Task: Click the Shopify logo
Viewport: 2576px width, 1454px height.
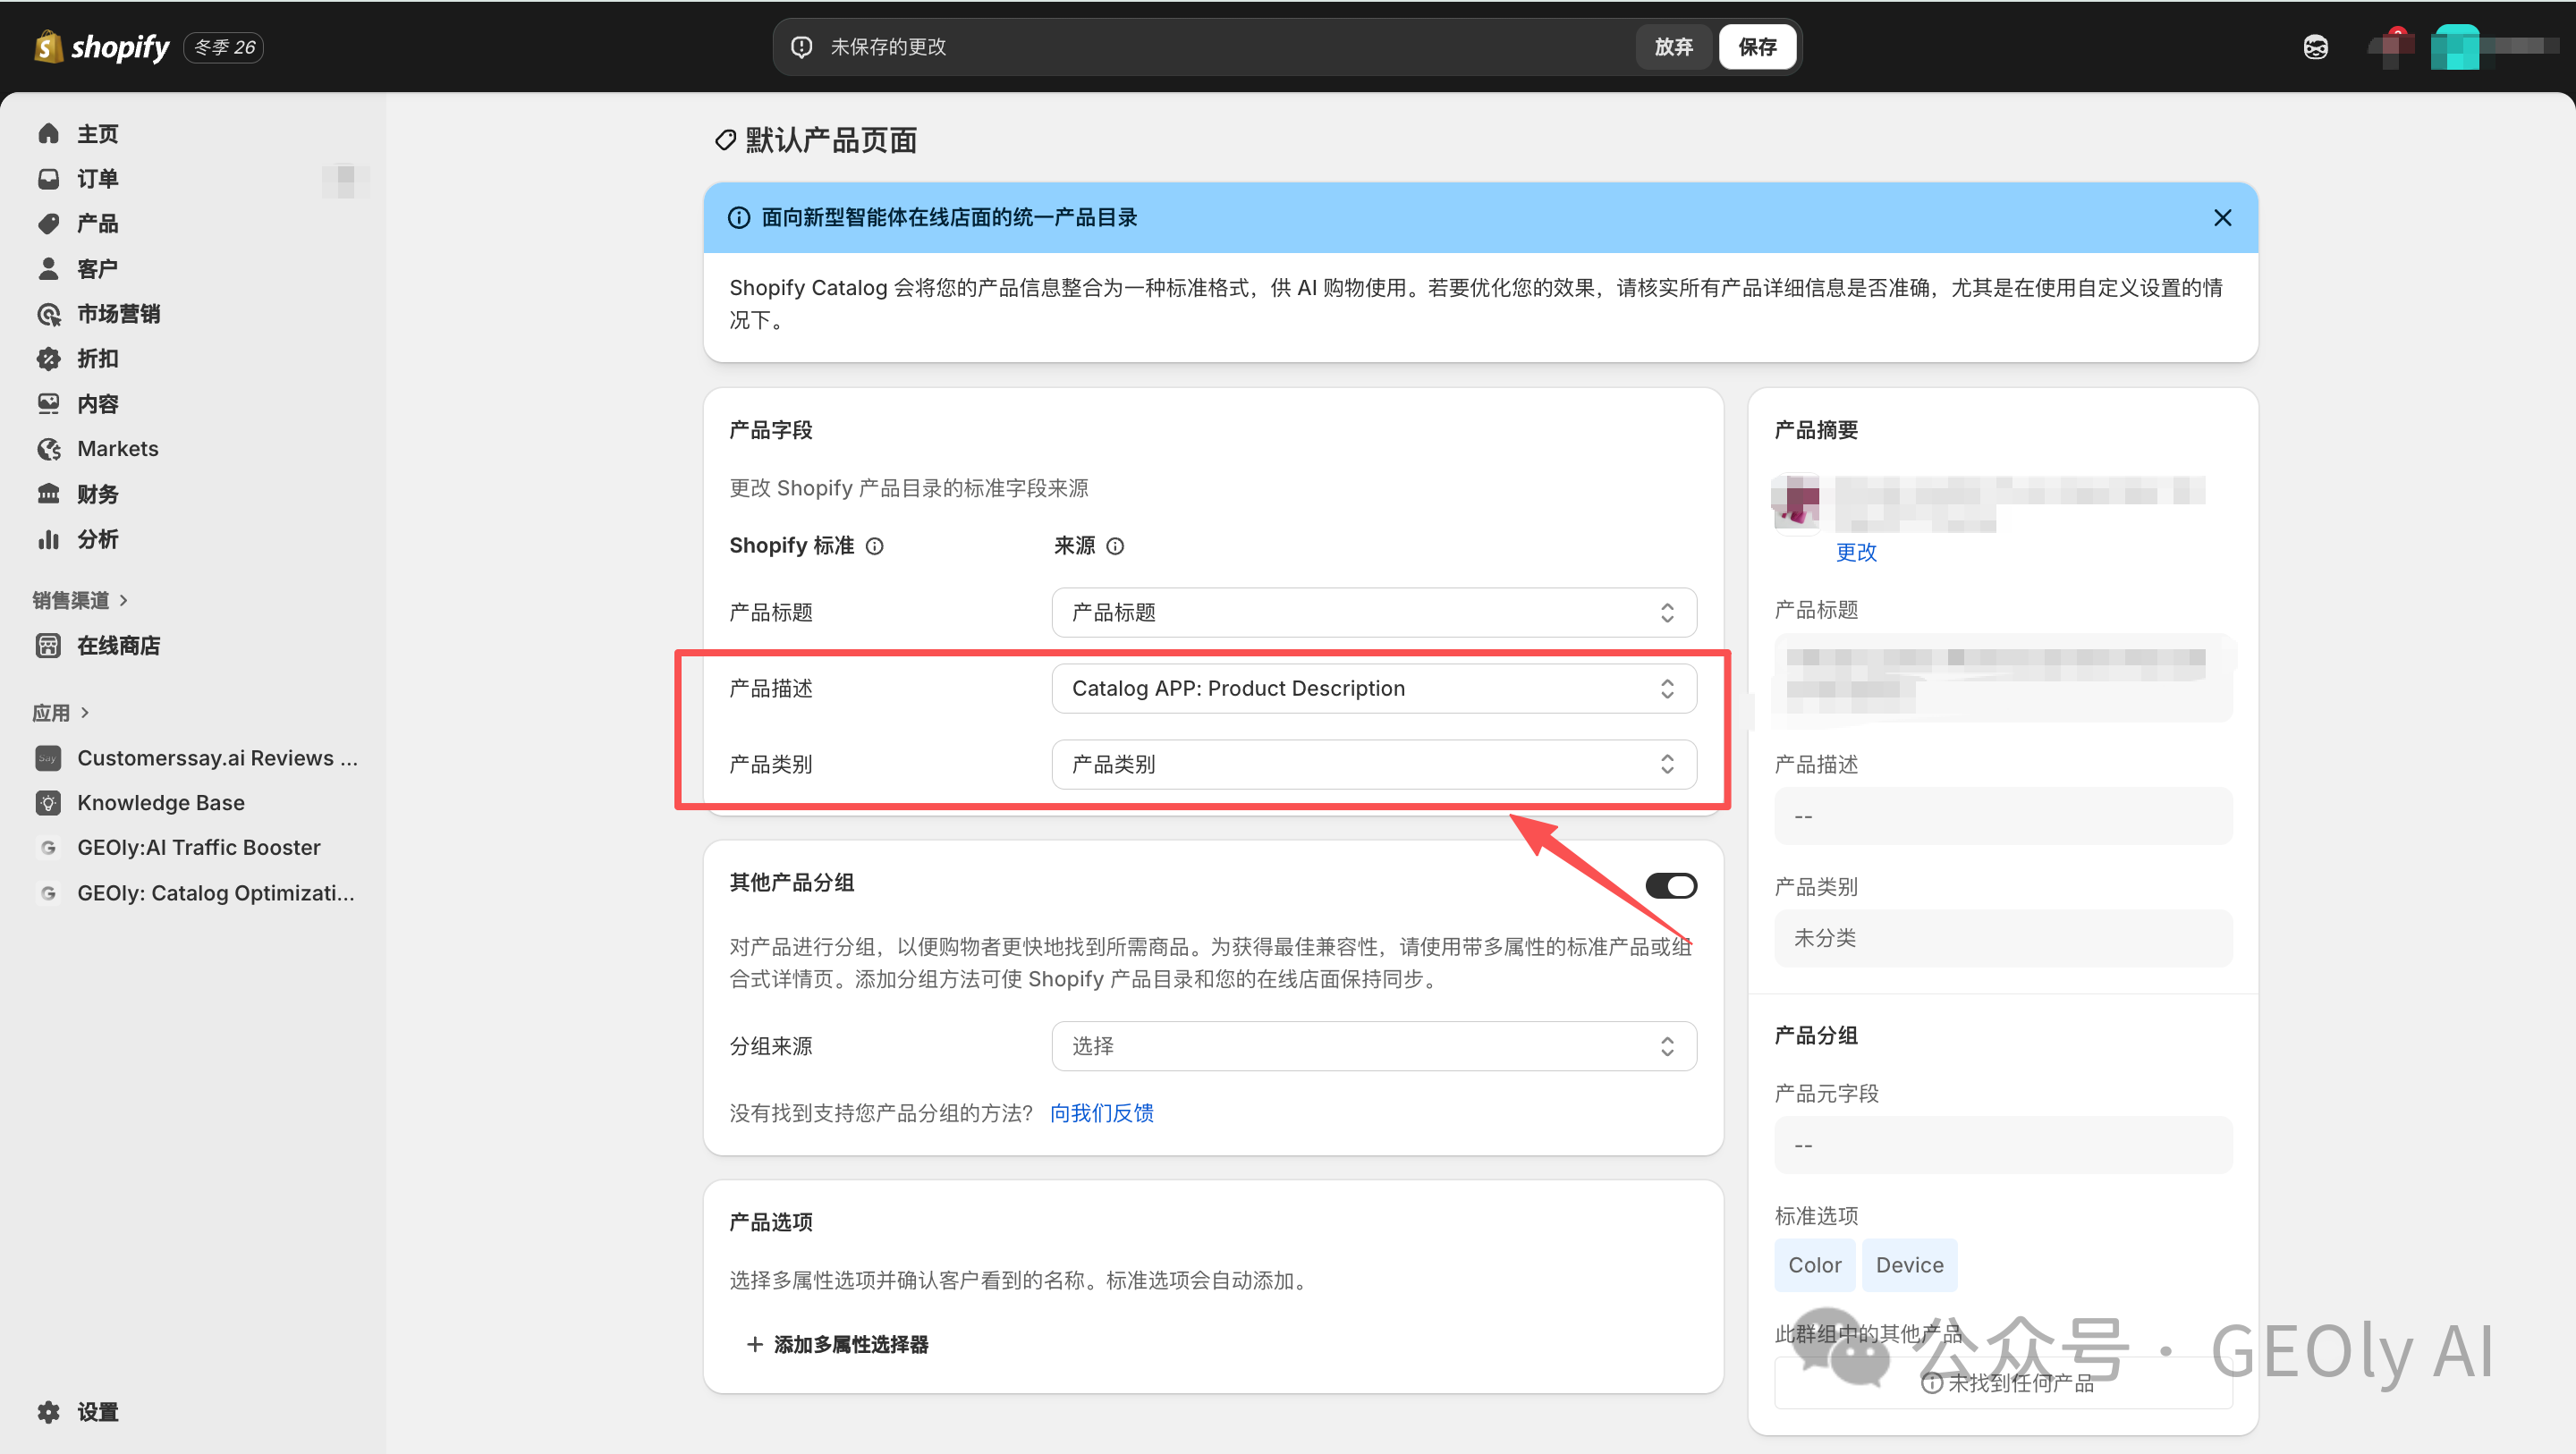Action: tap(101, 47)
